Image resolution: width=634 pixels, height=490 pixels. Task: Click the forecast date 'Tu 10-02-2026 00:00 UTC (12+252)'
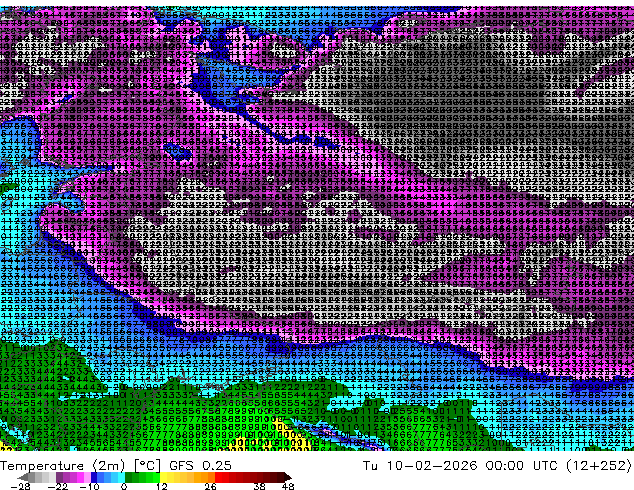(x=497, y=466)
